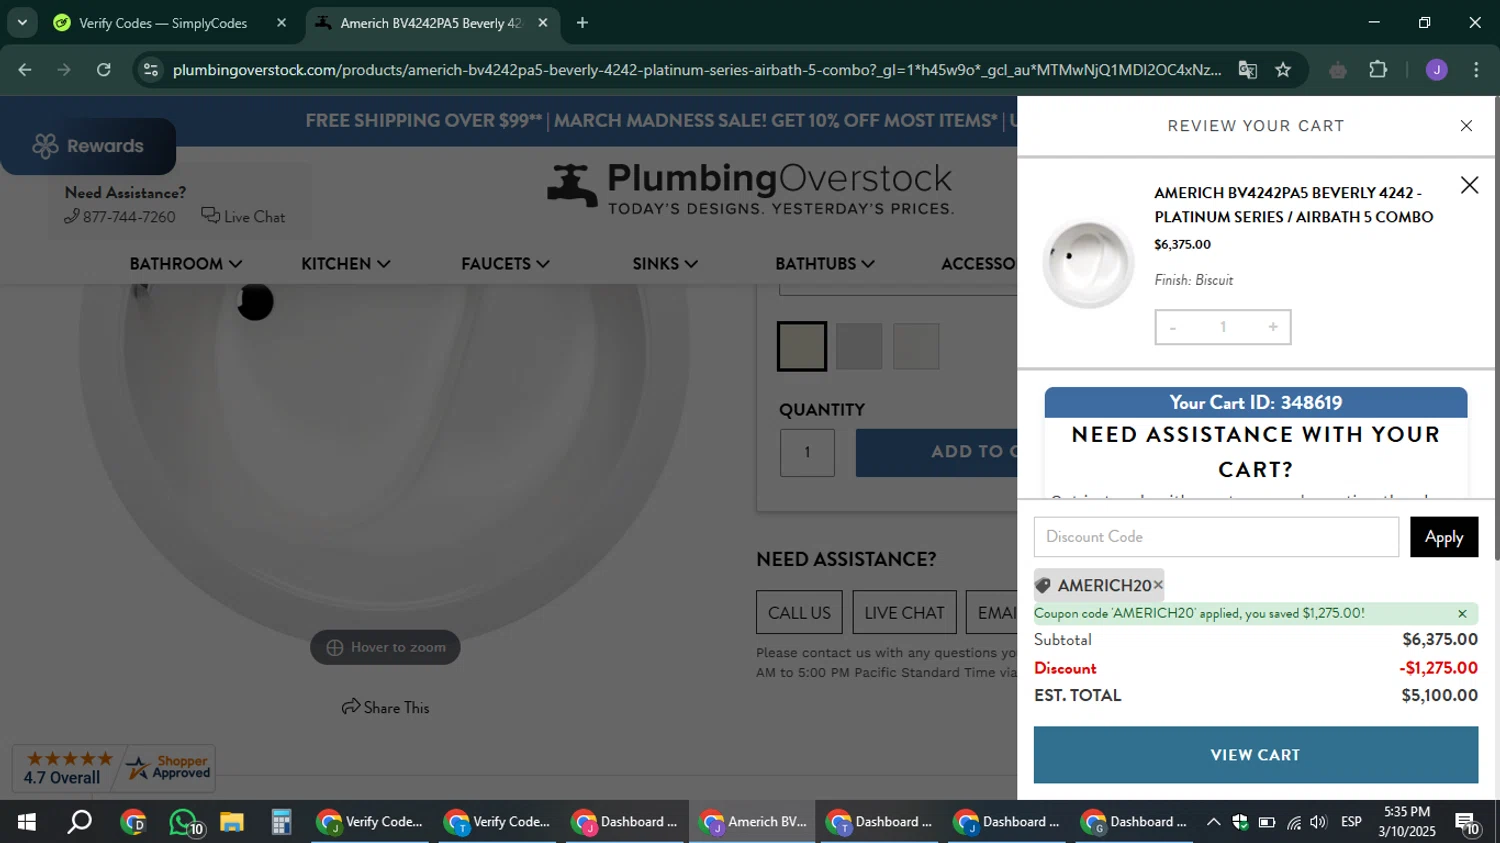Open Calculator from the taskbar
Viewport: 1500px width, 843px height.
(281, 822)
